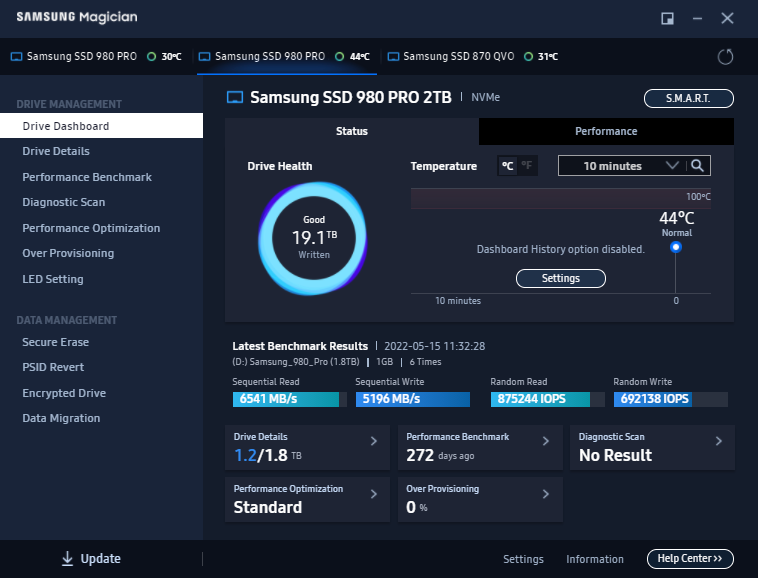Open Information link in footer

coord(595,559)
